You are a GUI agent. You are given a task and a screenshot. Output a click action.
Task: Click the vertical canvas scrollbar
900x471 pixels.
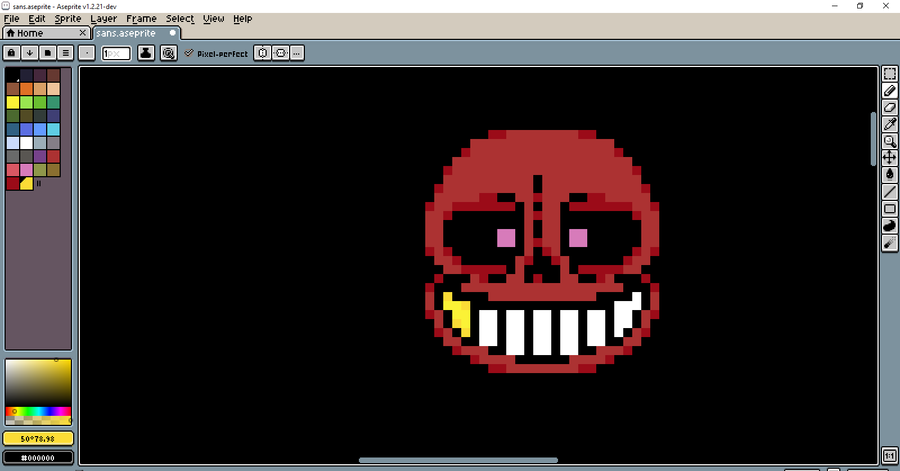(x=873, y=138)
